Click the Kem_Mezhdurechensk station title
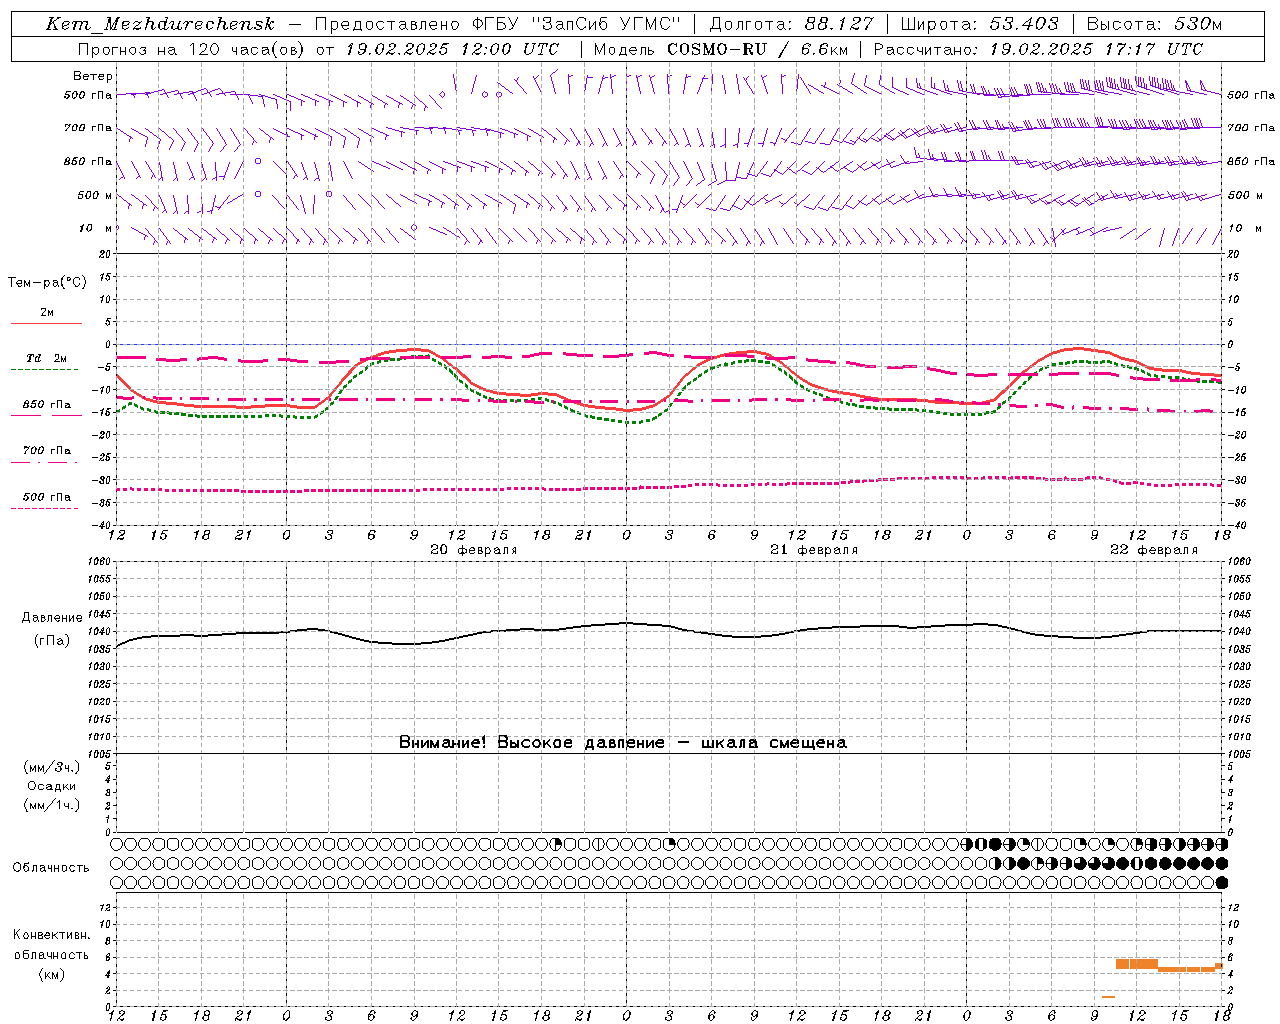Screen dimensions: 1280x1024 click(160, 24)
